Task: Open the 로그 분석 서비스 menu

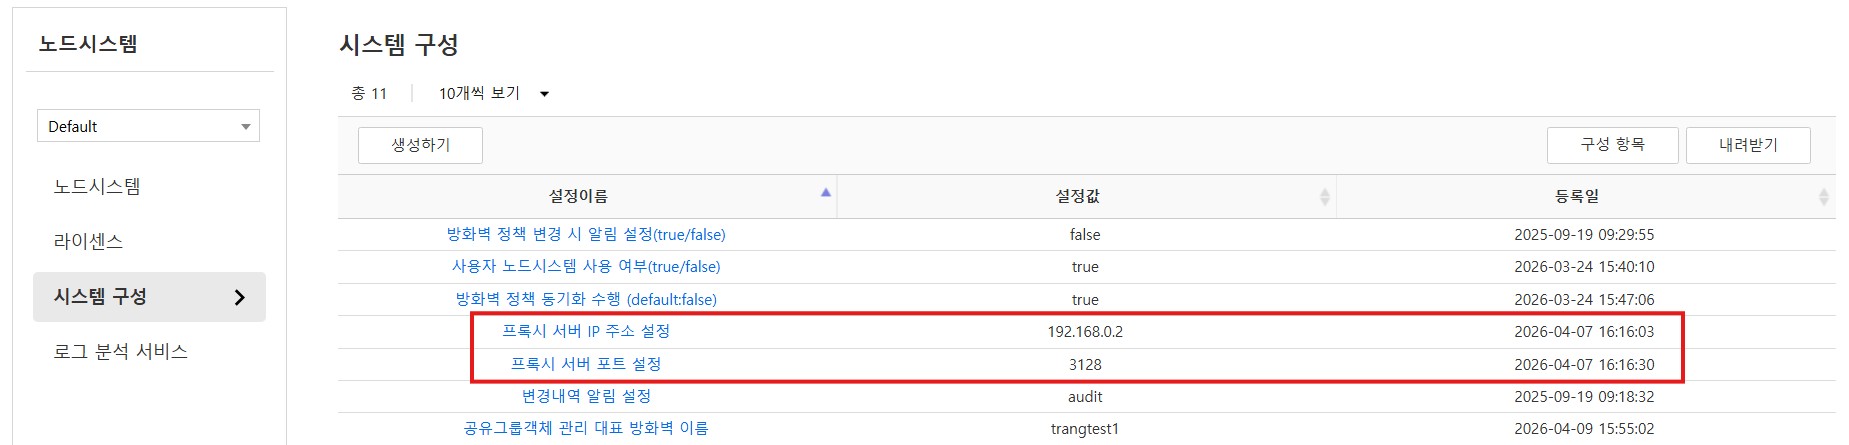Action: tap(120, 351)
